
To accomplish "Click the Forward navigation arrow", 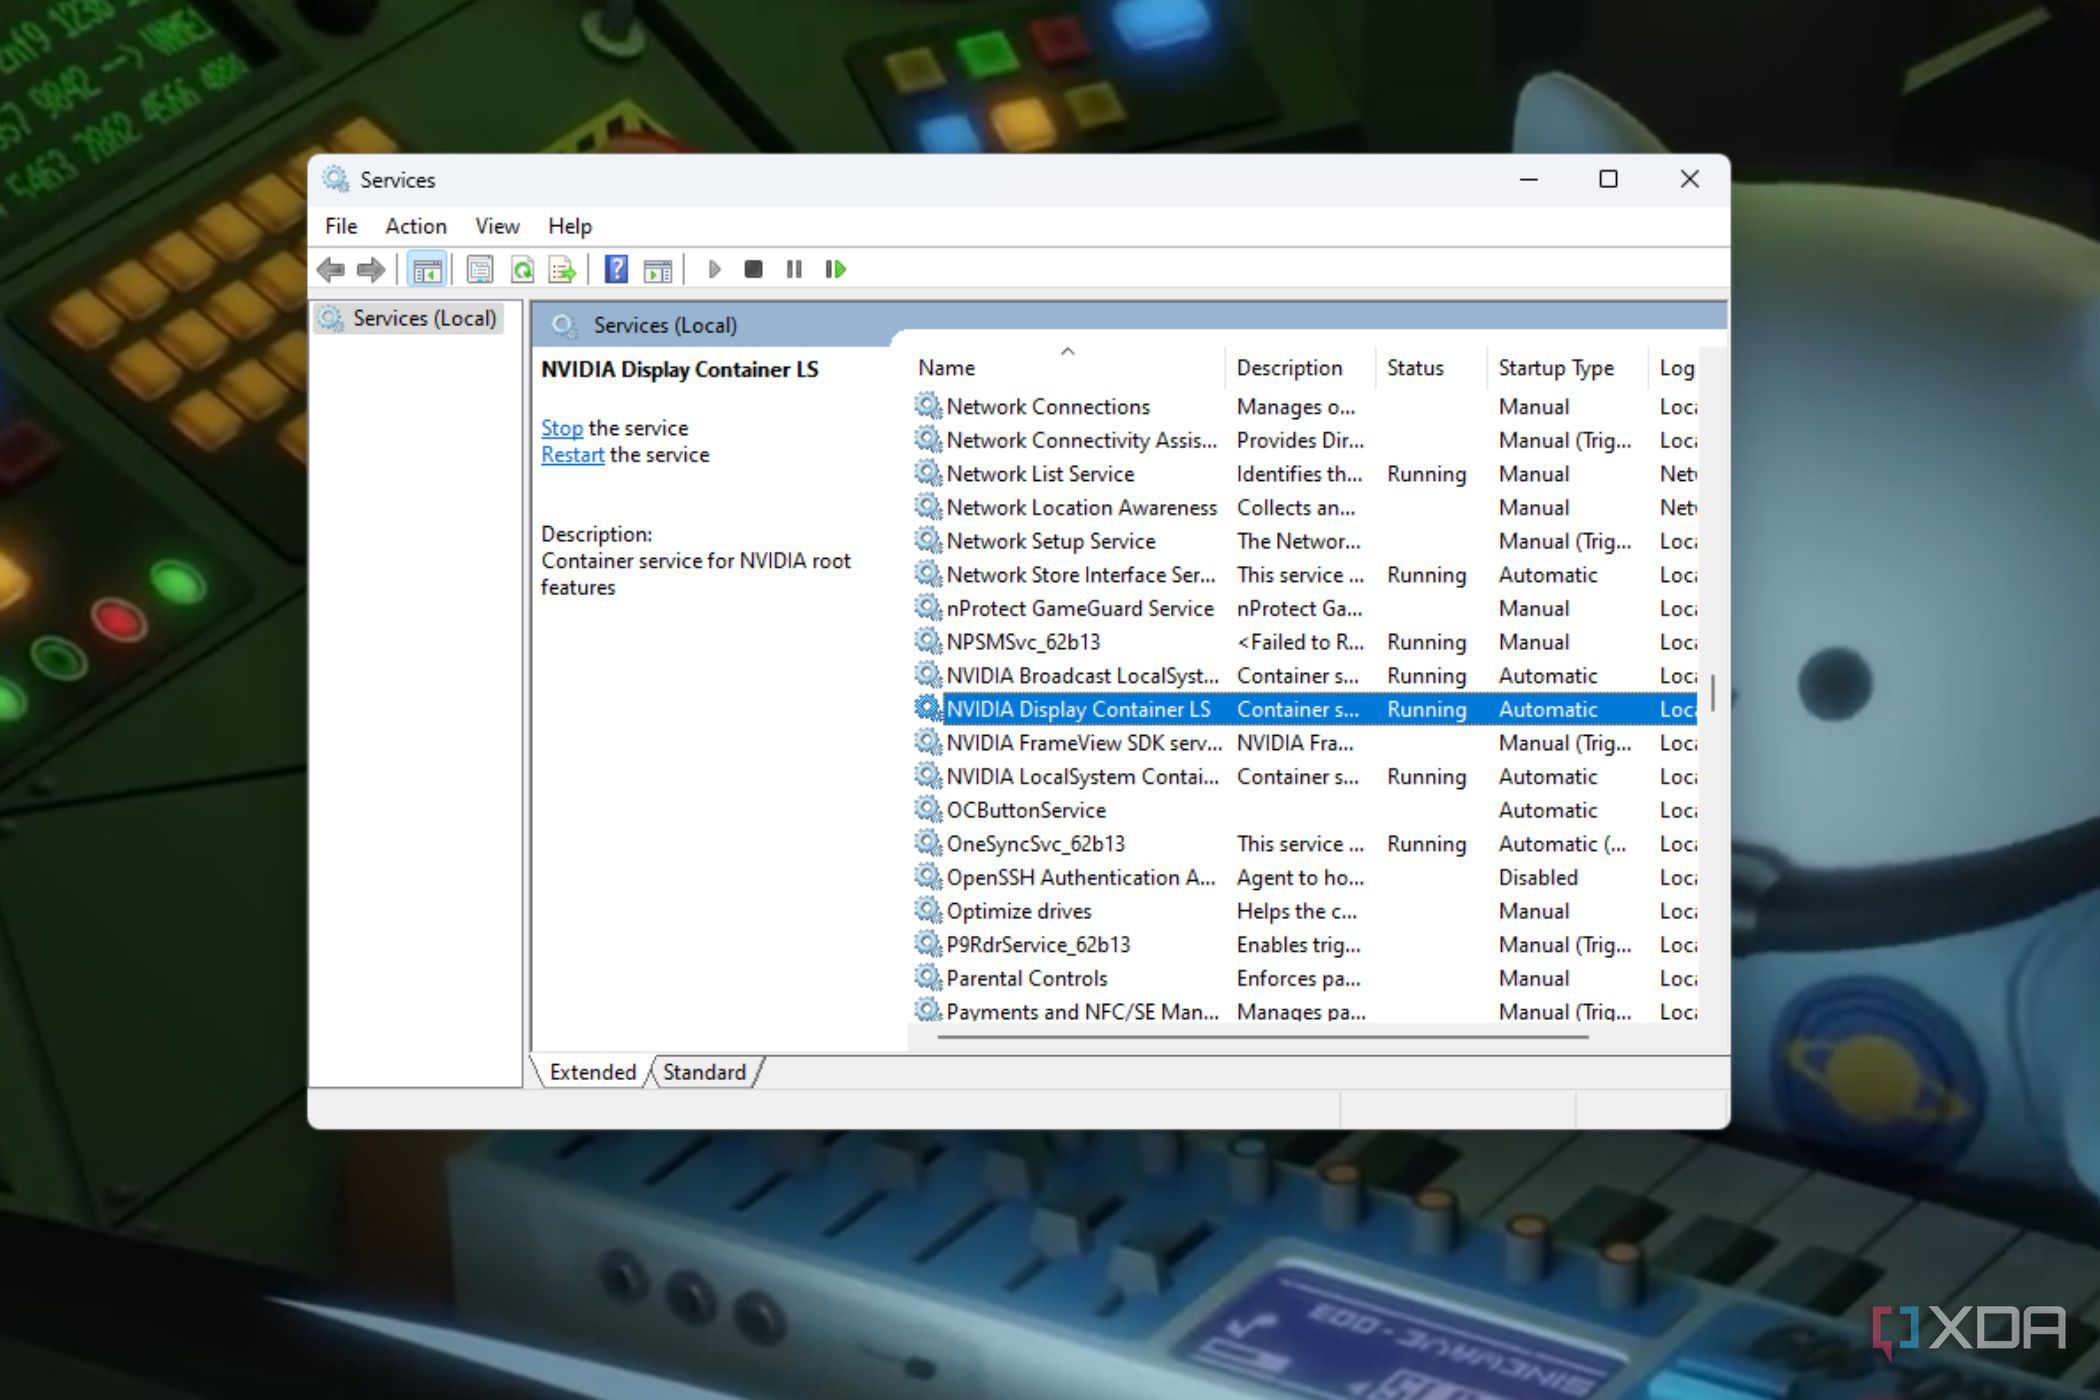I will (370, 269).
